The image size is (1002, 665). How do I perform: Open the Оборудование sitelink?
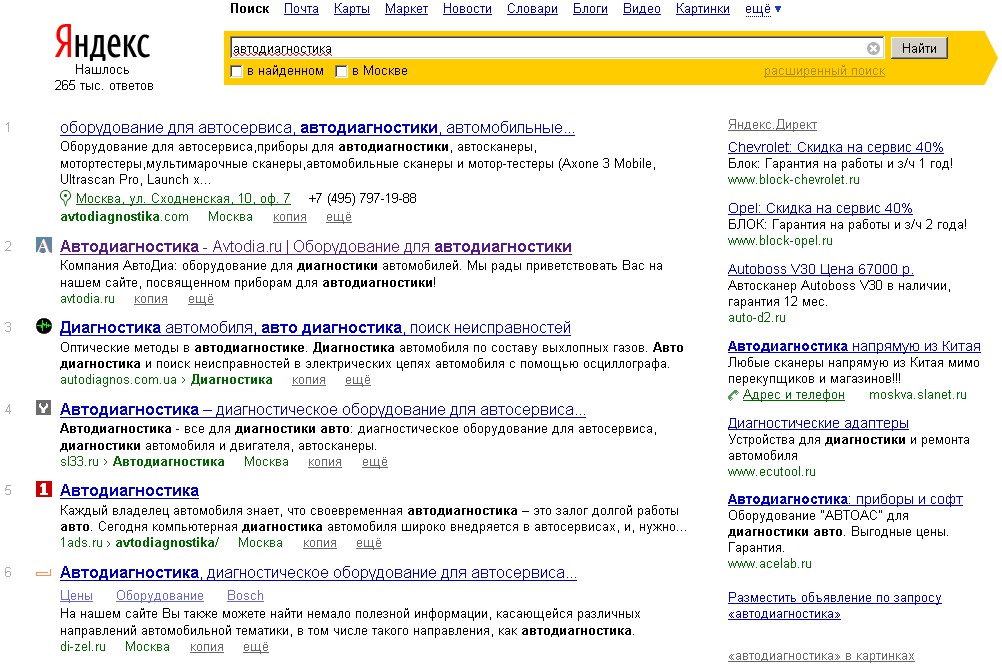[x=160, y=595]
